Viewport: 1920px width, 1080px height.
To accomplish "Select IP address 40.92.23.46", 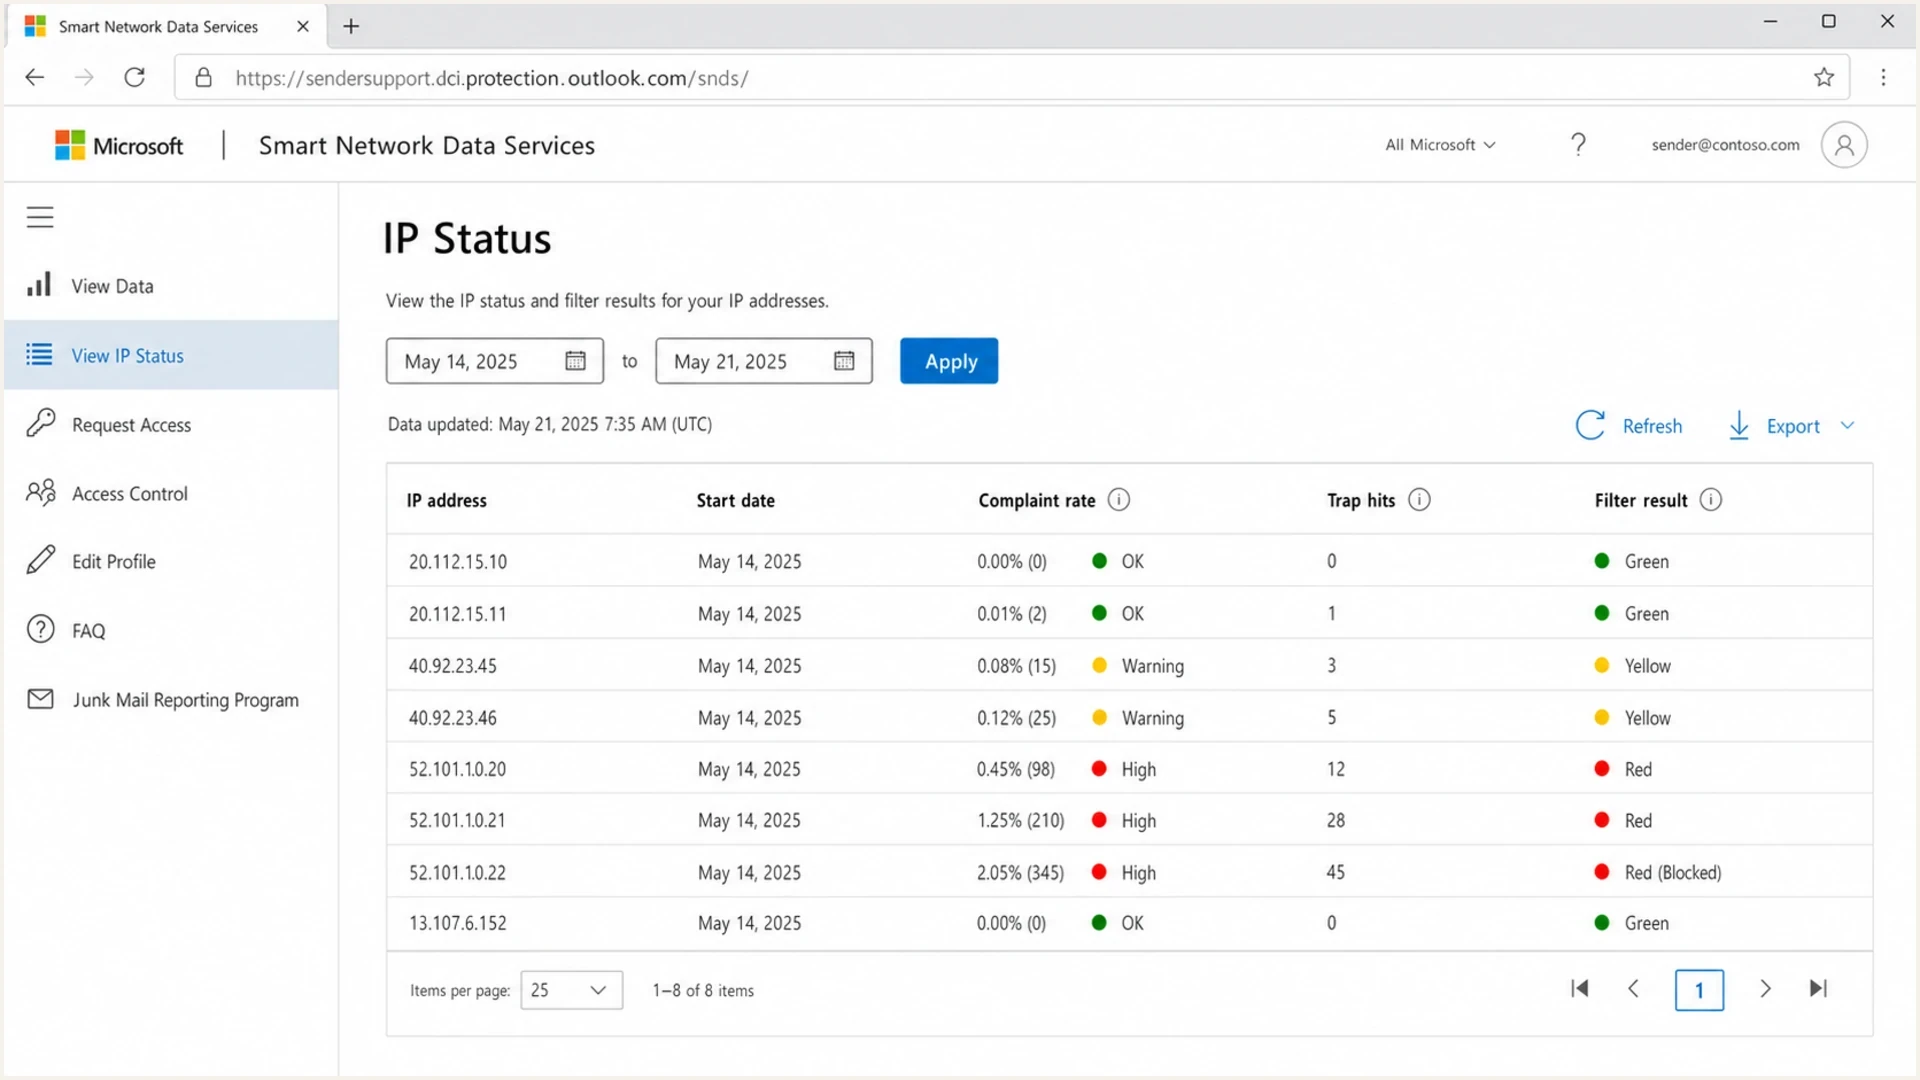I will 453,717.
